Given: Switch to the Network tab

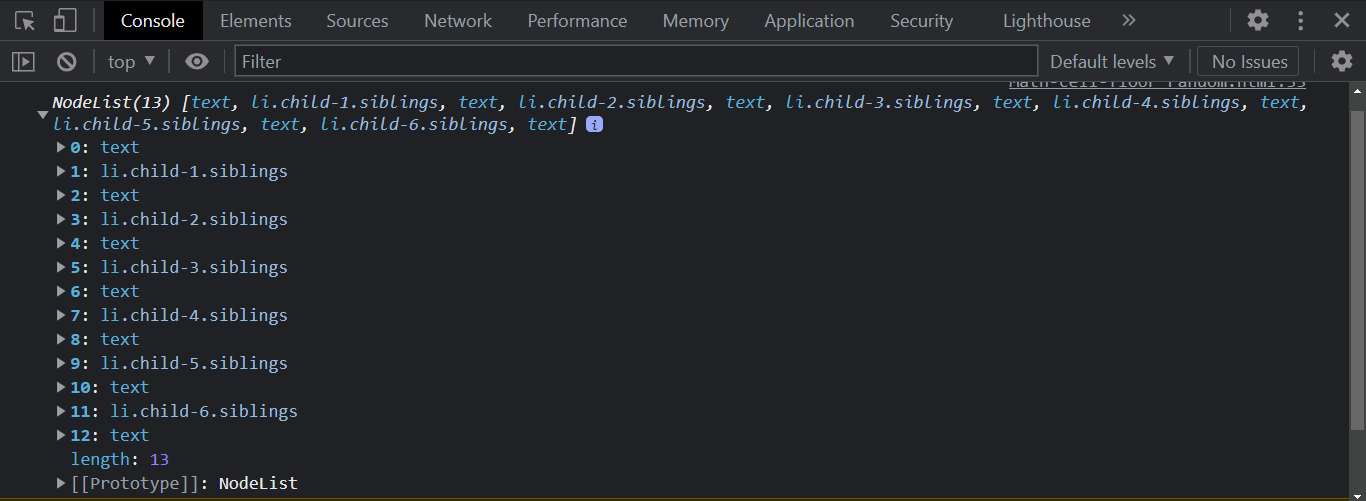Looking at the screenshot, I should (458, 20).
